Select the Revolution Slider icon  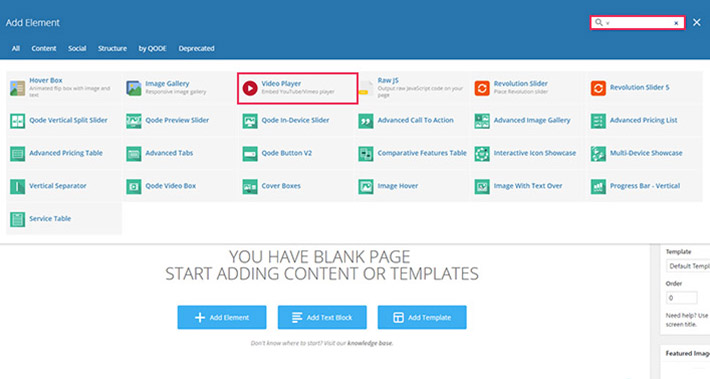482,88
